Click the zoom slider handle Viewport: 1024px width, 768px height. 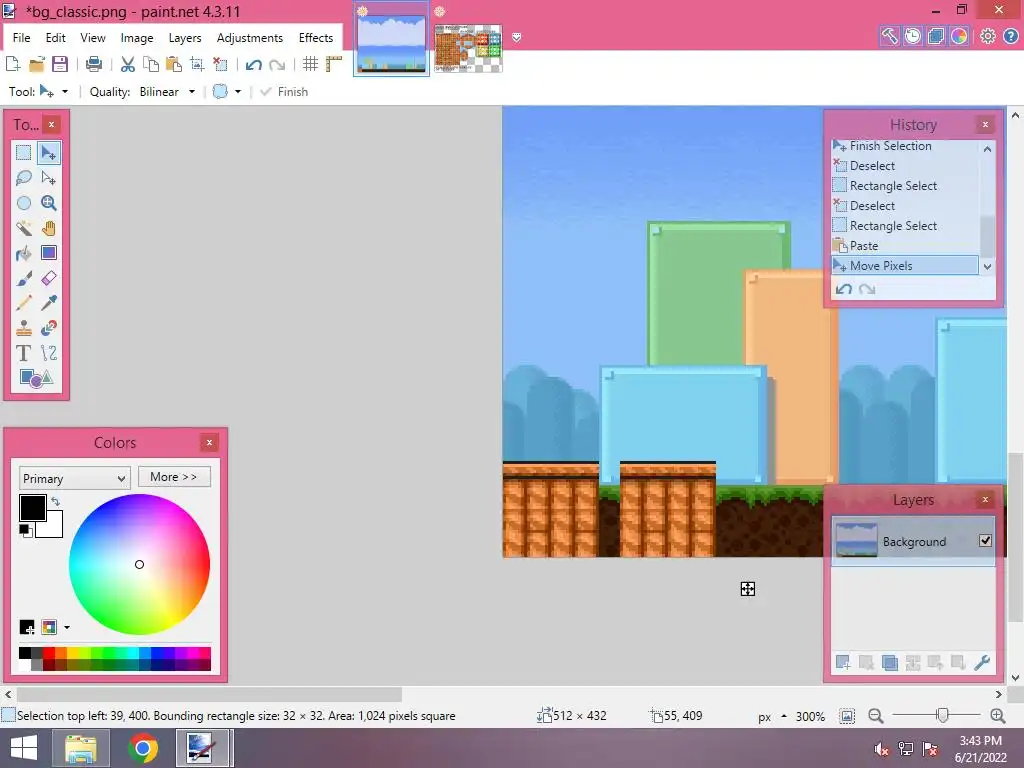click(942, 715)
